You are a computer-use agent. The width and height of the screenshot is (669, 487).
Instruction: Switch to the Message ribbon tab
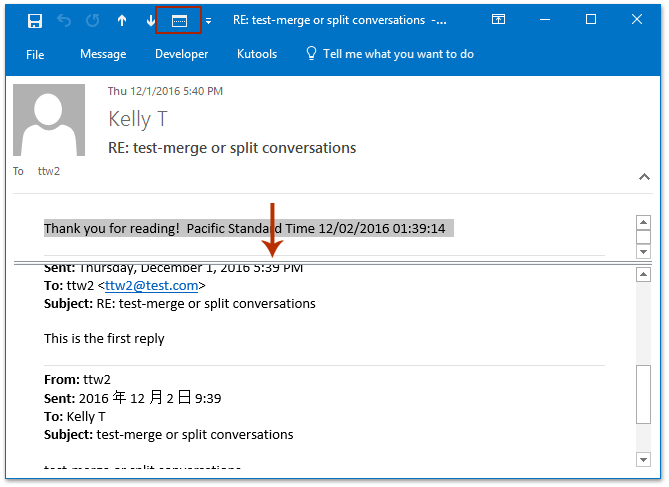[103, 54]
